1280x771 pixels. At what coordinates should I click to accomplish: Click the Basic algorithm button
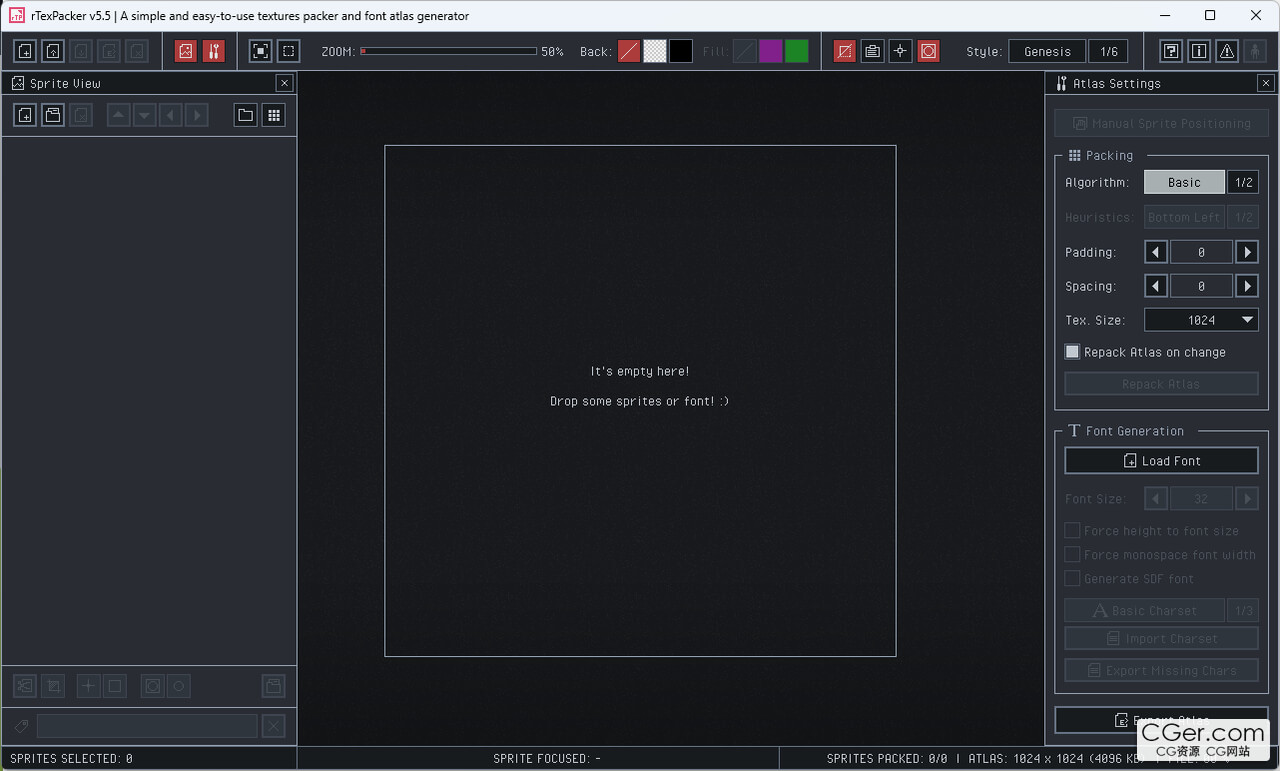coord(1184,182)
